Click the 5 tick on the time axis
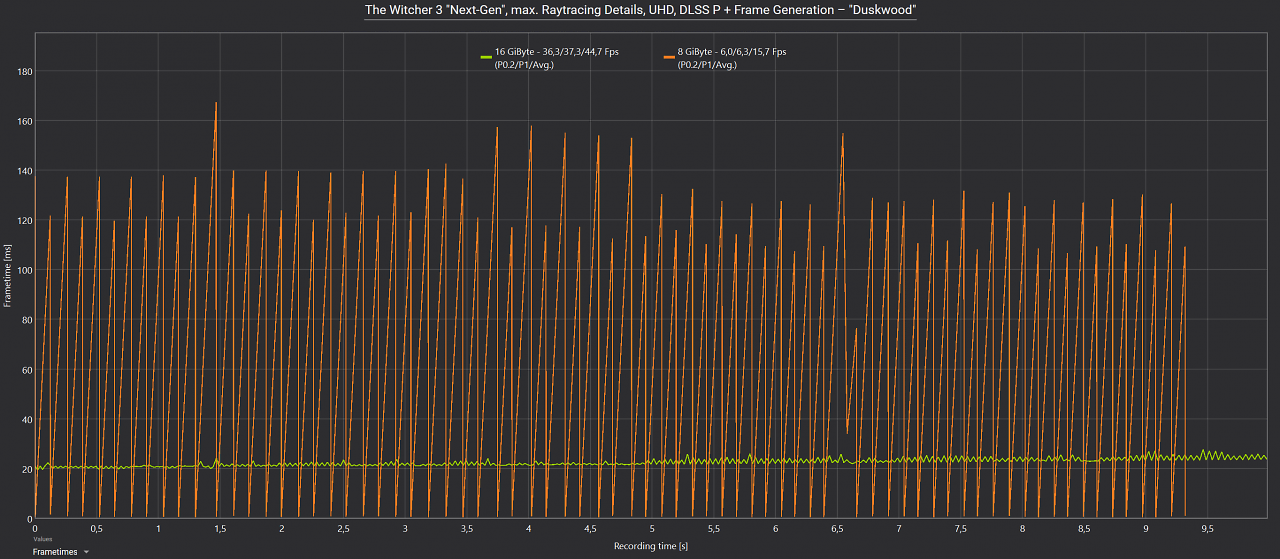The image size is (1280, 559). coord(652,528)
